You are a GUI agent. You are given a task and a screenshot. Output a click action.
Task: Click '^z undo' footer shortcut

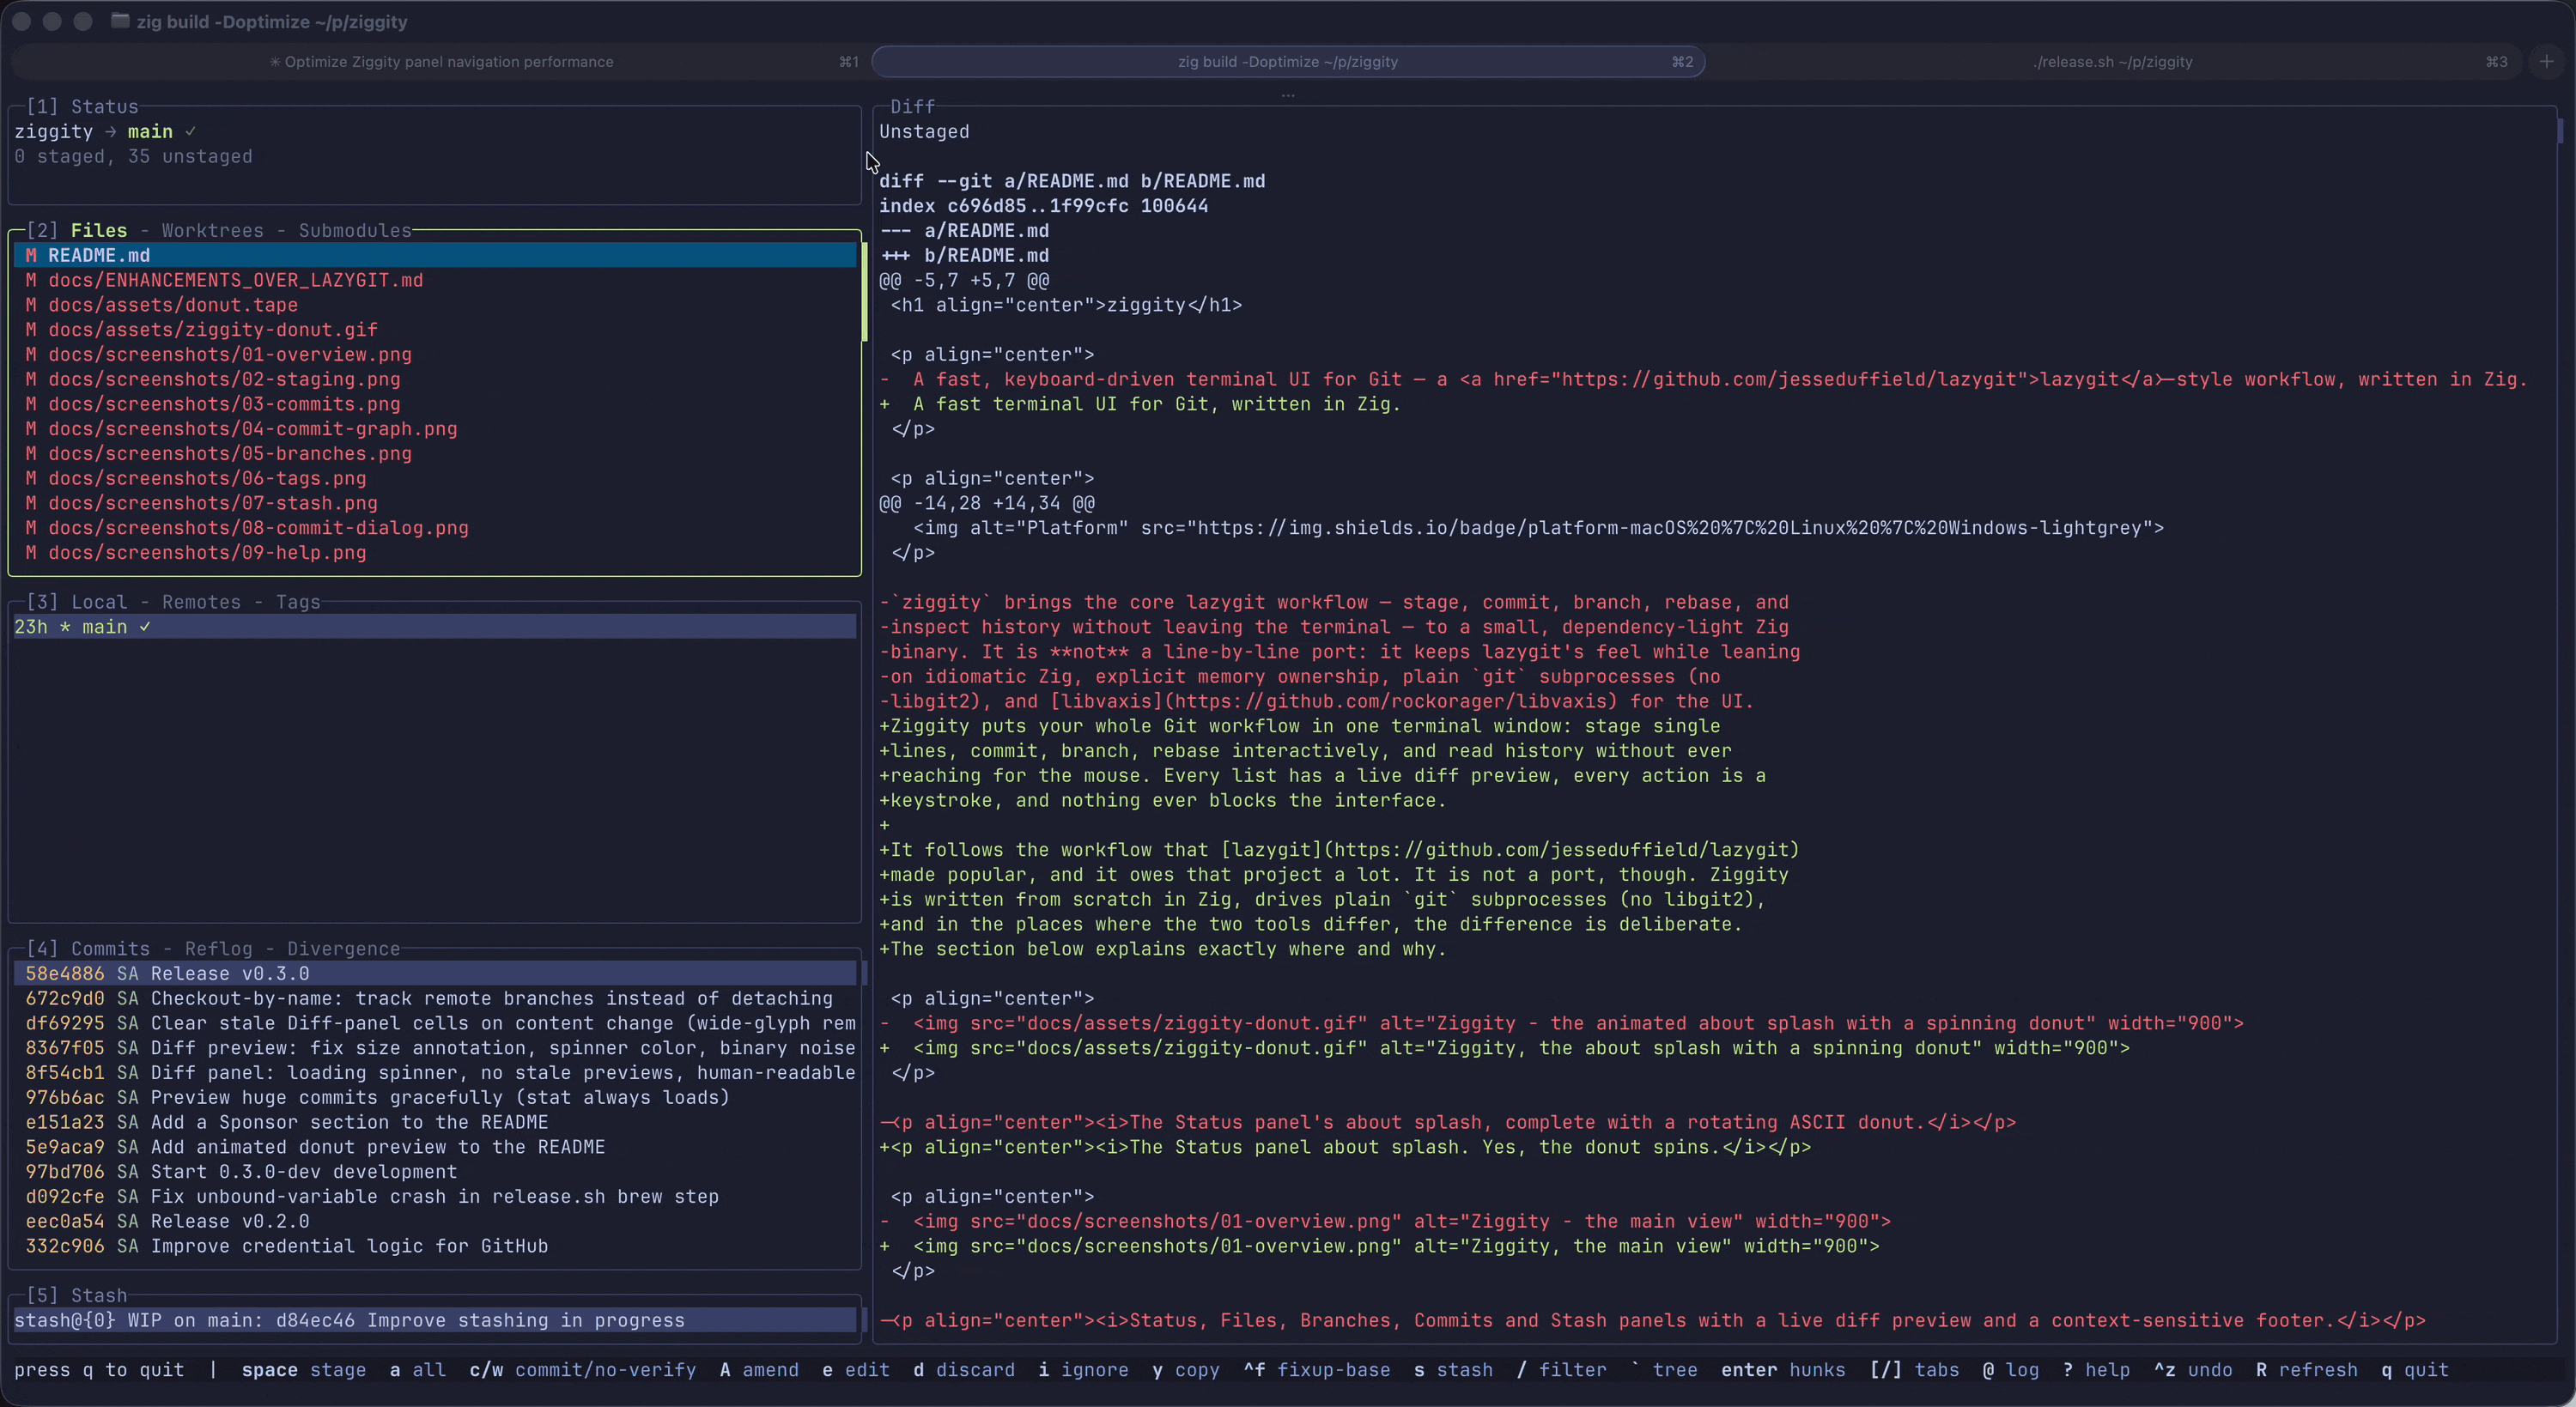pos(2193,1369)
